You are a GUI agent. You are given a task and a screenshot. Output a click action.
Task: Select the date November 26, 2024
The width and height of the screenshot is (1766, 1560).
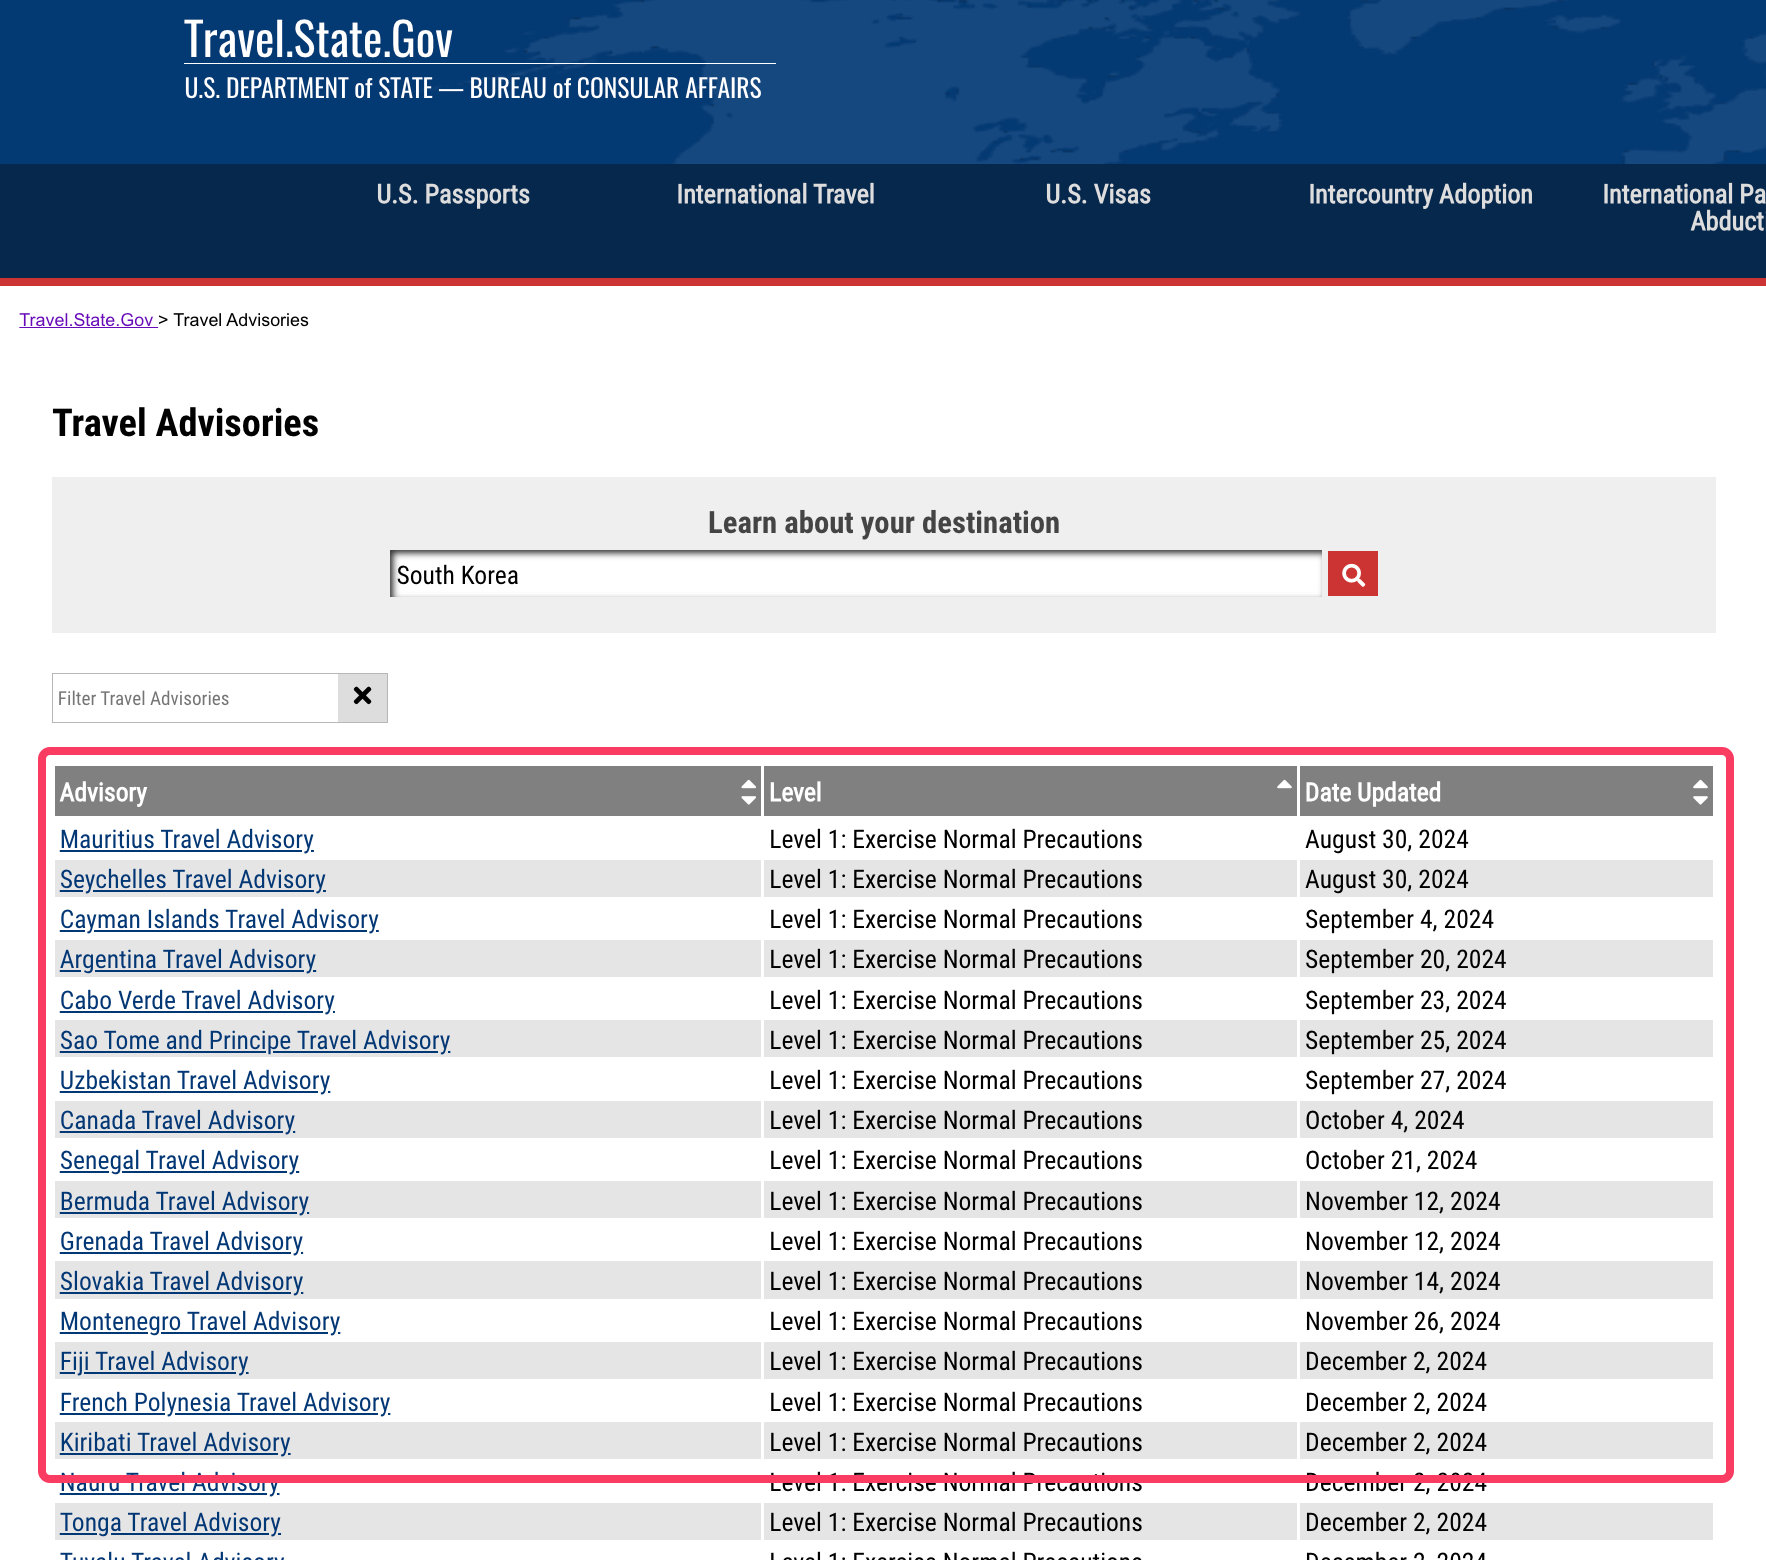(1402, 1322)
